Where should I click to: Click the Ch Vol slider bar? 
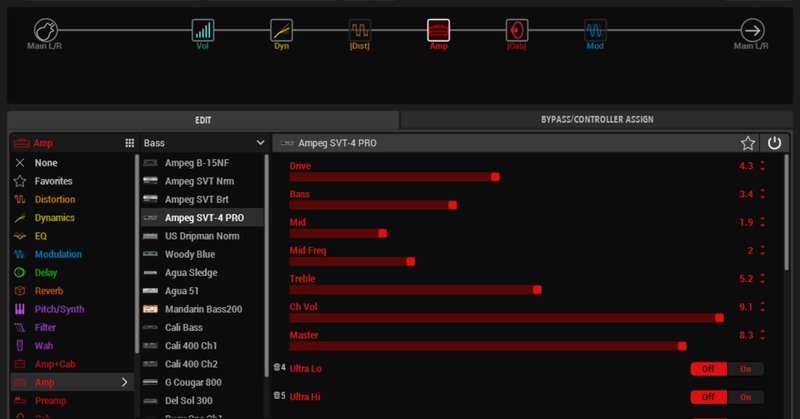507,318
